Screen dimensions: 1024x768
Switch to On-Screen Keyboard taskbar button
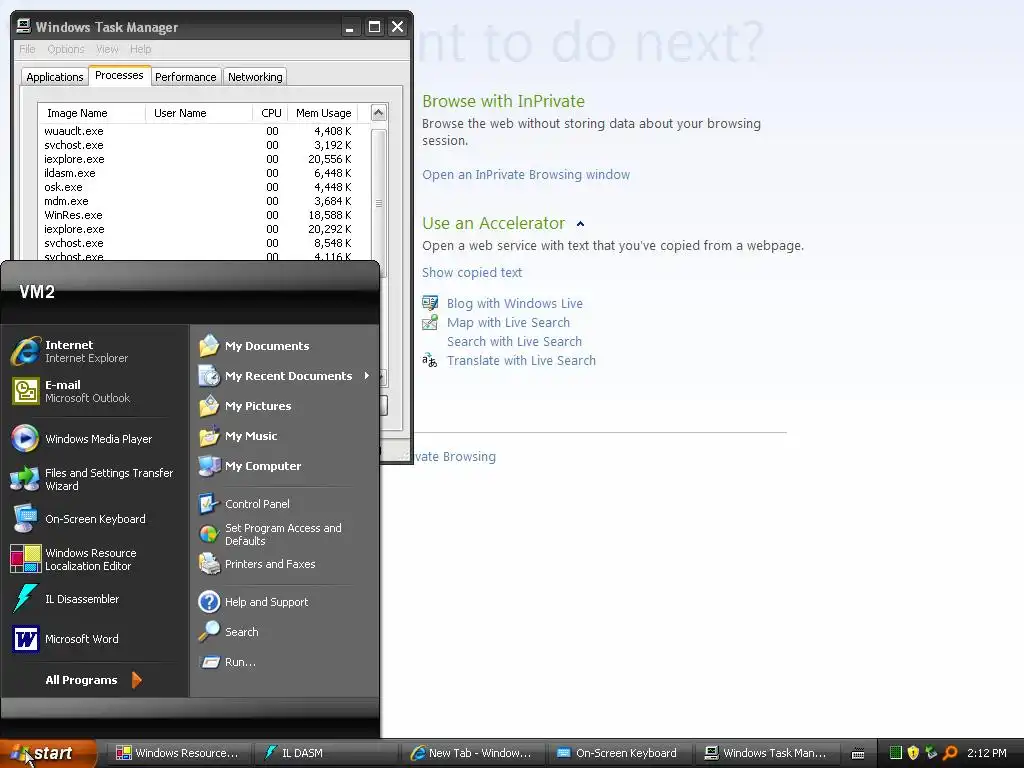point(618,753)
